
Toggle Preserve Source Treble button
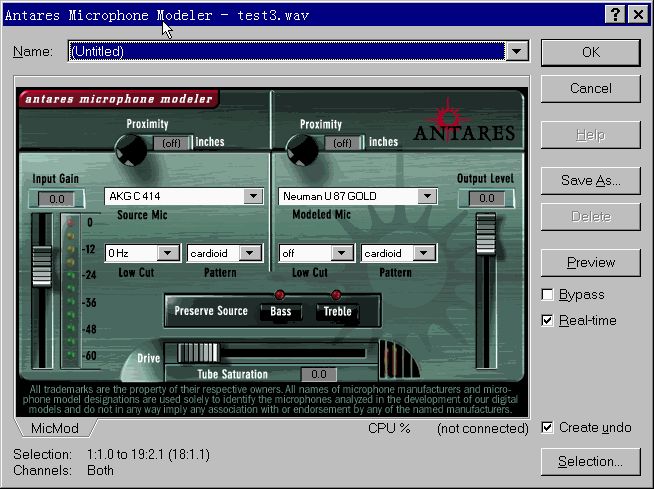[x=337, y=311]
